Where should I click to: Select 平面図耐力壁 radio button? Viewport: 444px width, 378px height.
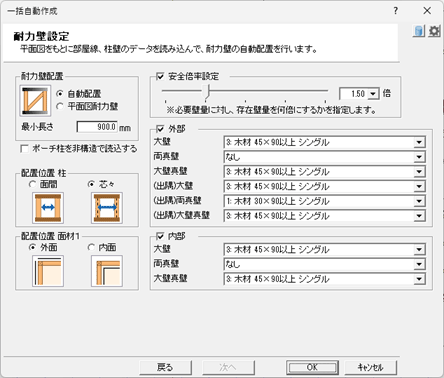point(60,106)
